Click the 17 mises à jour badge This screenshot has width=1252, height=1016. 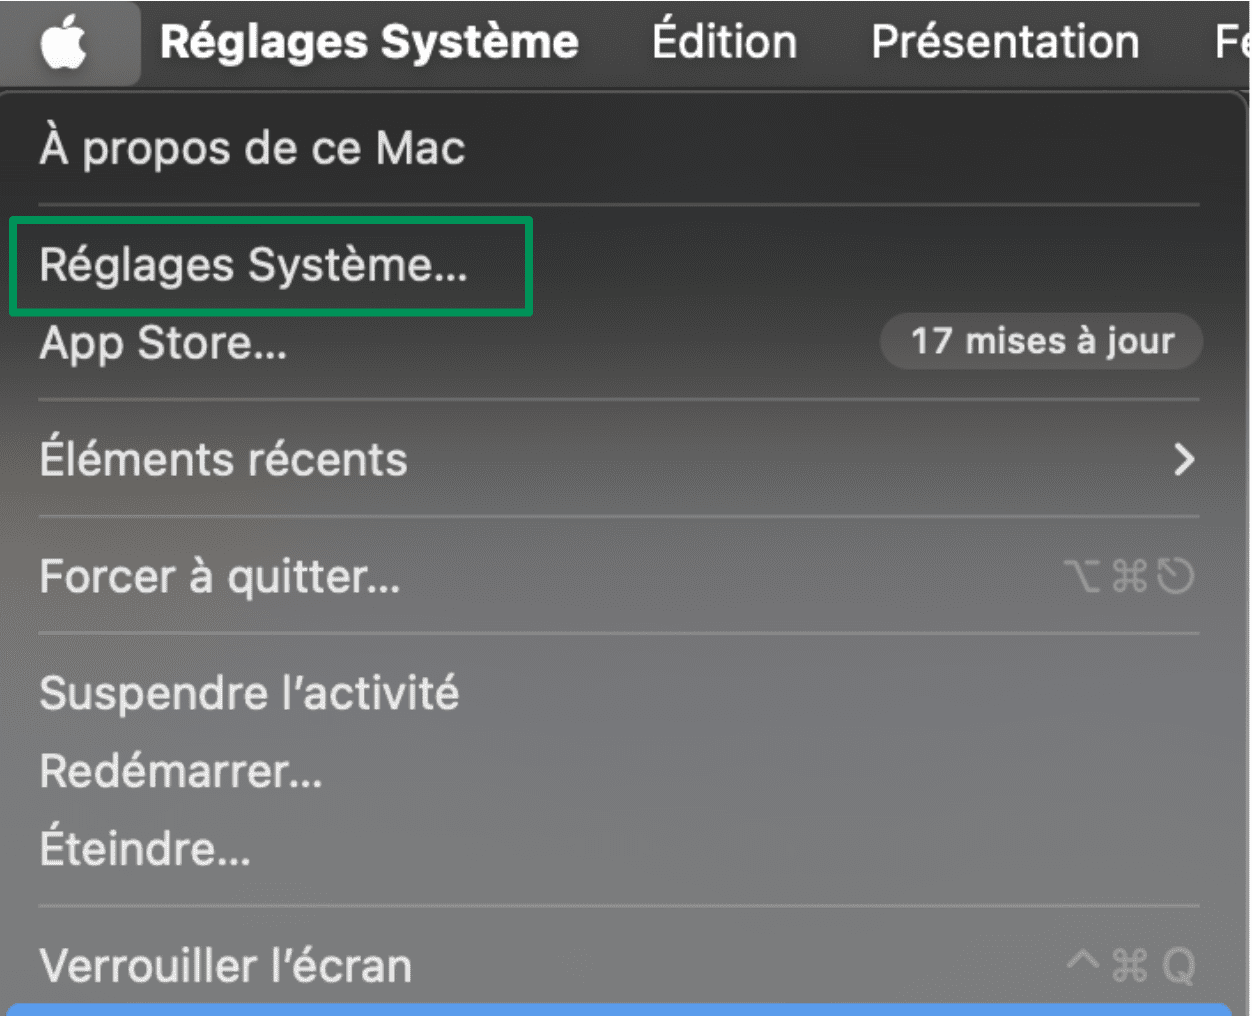(x=1040, y=341)
